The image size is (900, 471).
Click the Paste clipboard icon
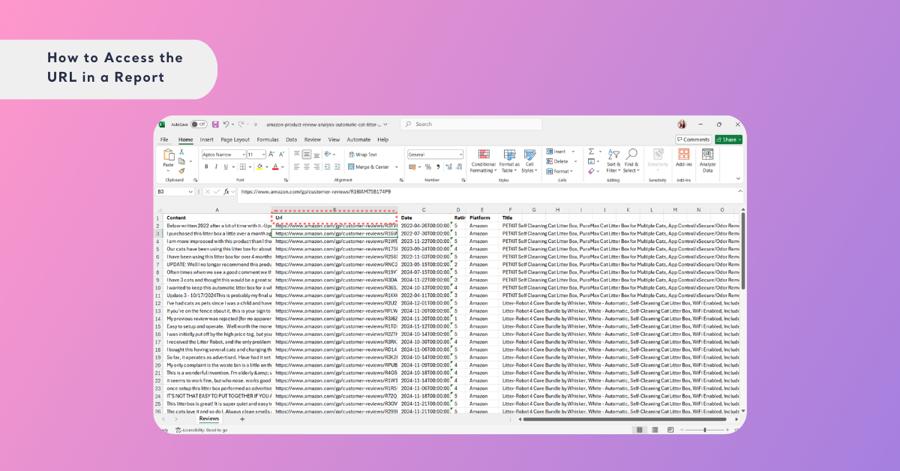click(x=169, y=155)
